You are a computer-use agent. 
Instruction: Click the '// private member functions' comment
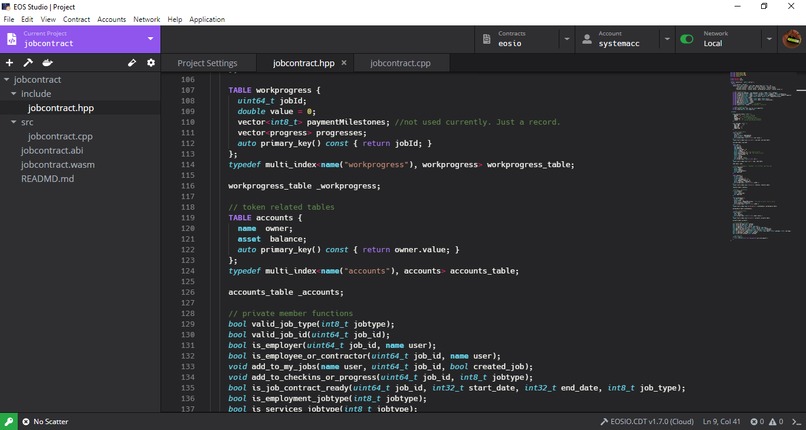tap(291, 313)
